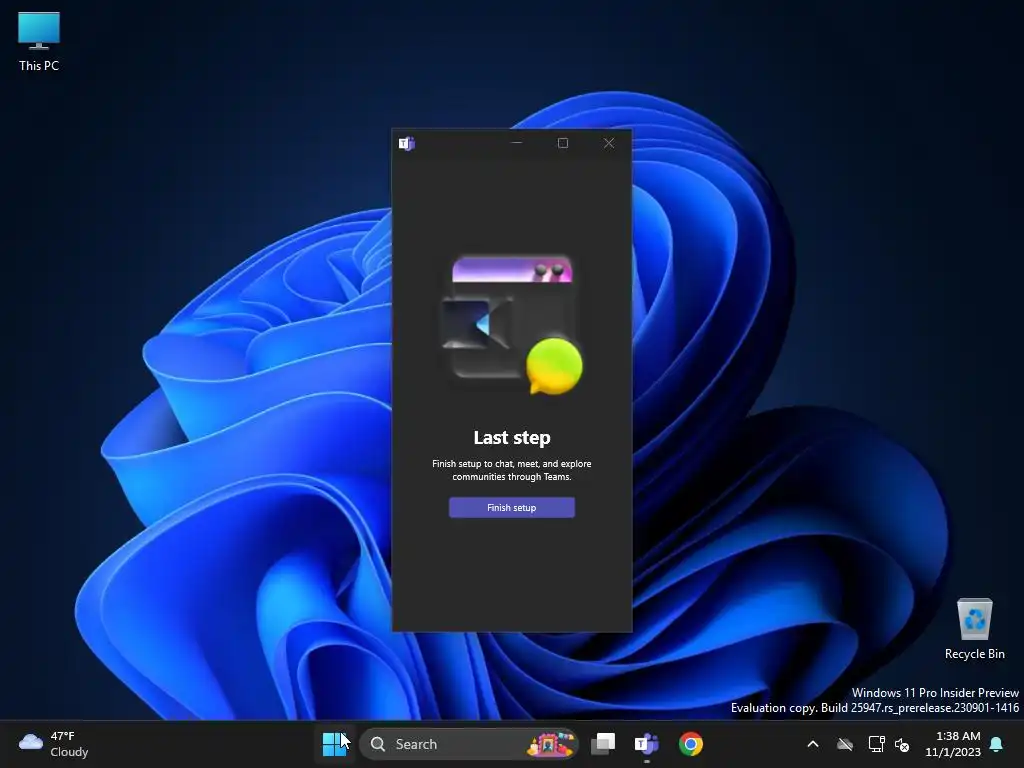The image size is (1024, 768).
Task: Click the muted volume tray icon
Action: [902, 744]
